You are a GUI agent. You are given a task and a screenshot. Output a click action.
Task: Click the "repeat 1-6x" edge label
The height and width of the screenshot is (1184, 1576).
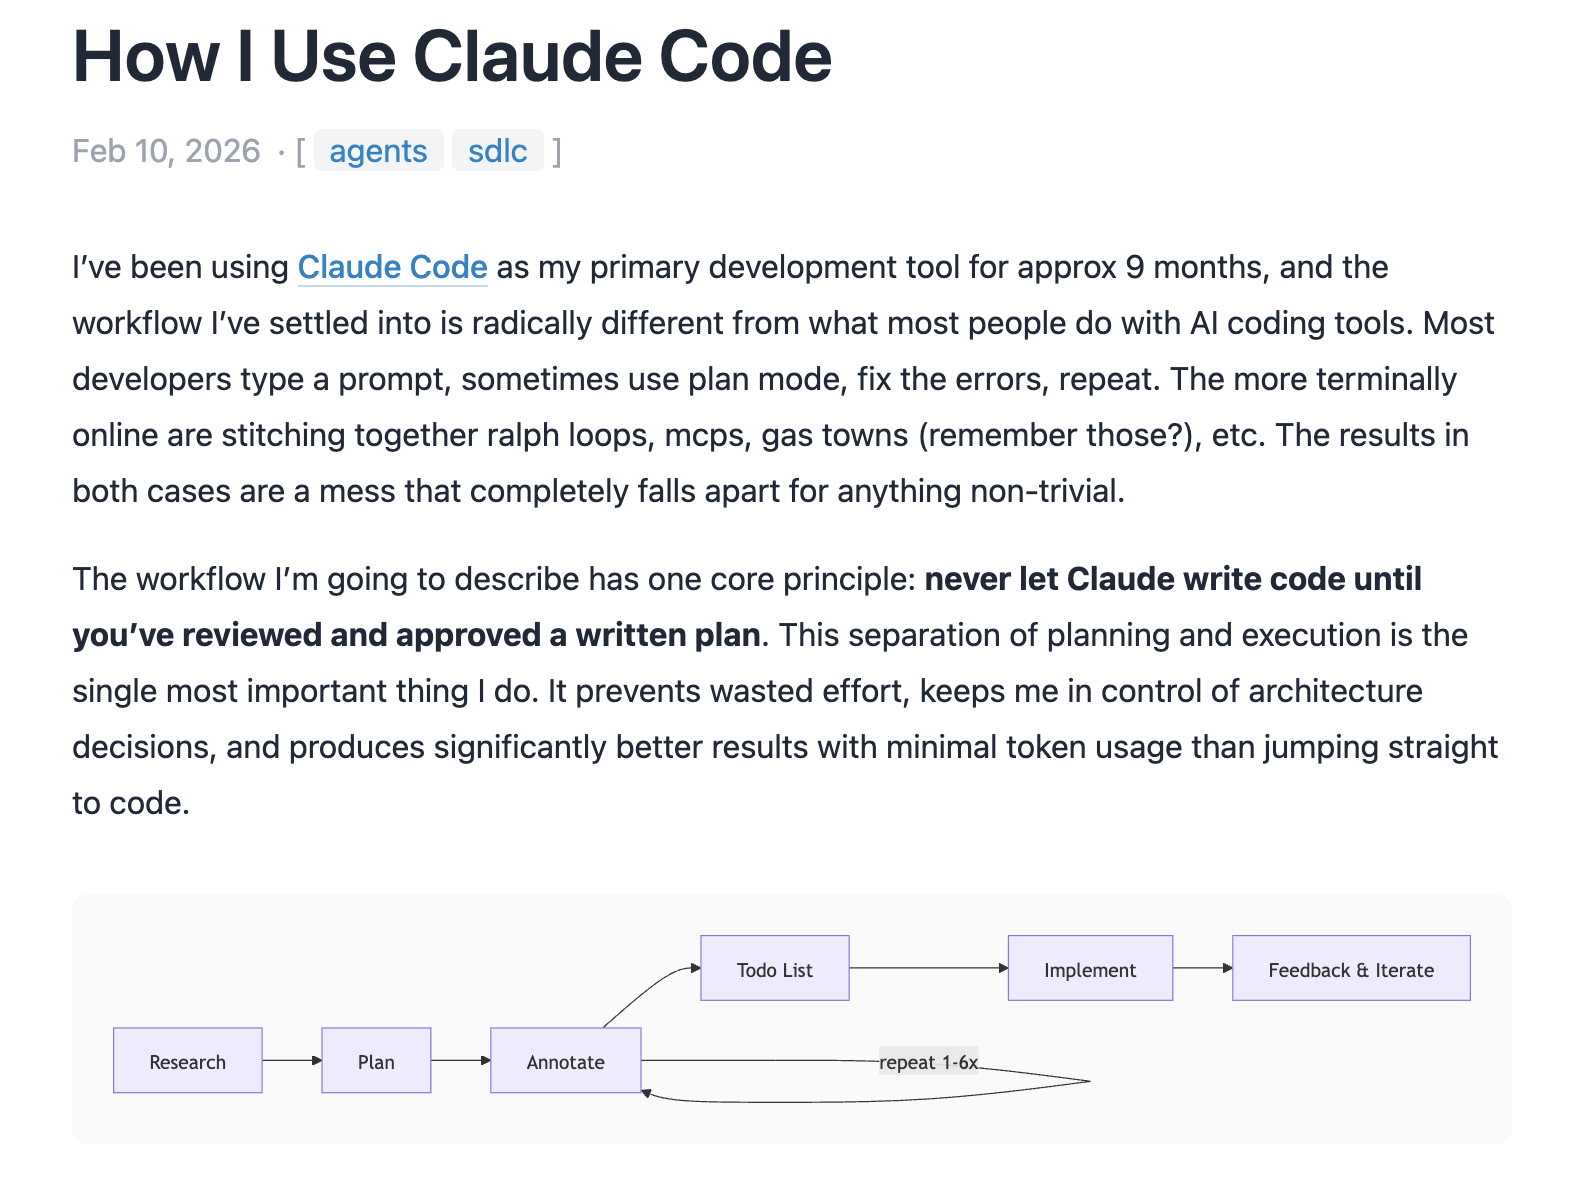tap(928, 1062)
